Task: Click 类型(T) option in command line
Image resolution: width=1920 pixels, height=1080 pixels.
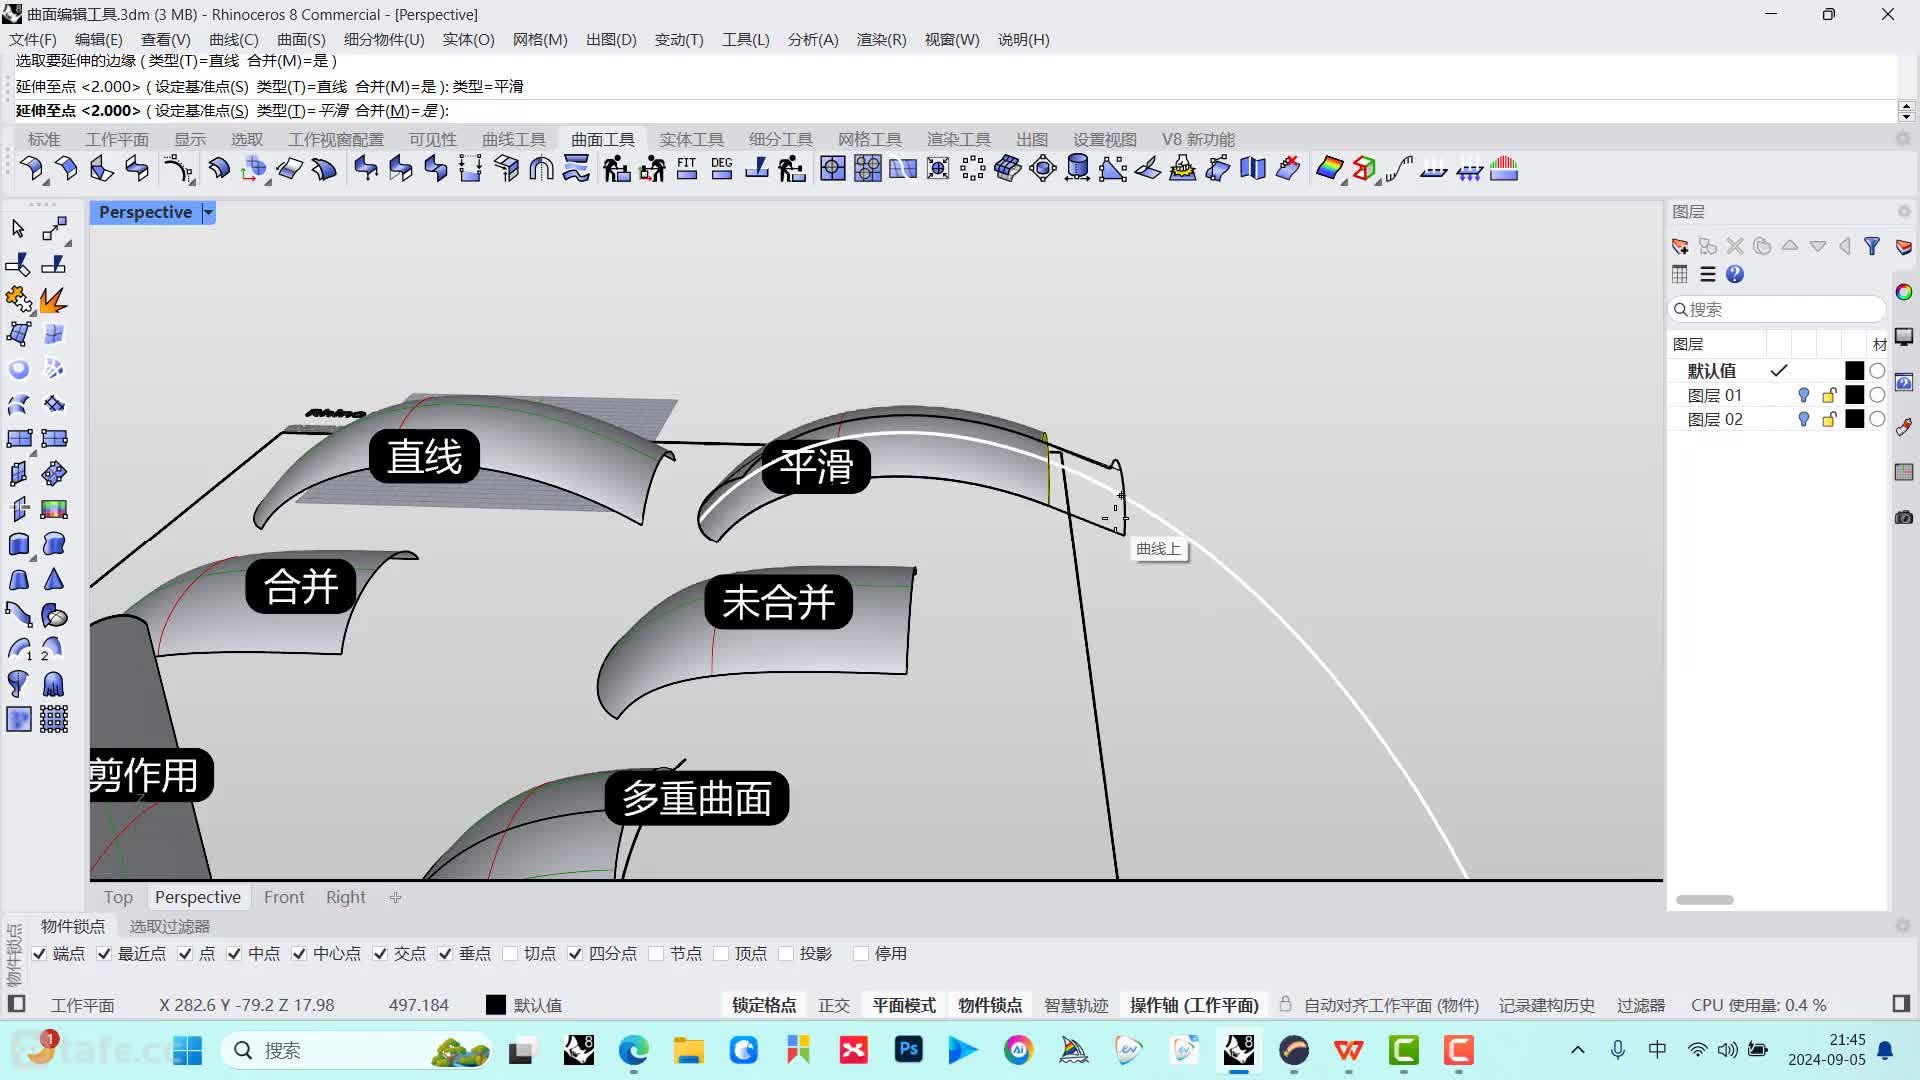Action: coord(287,111)
